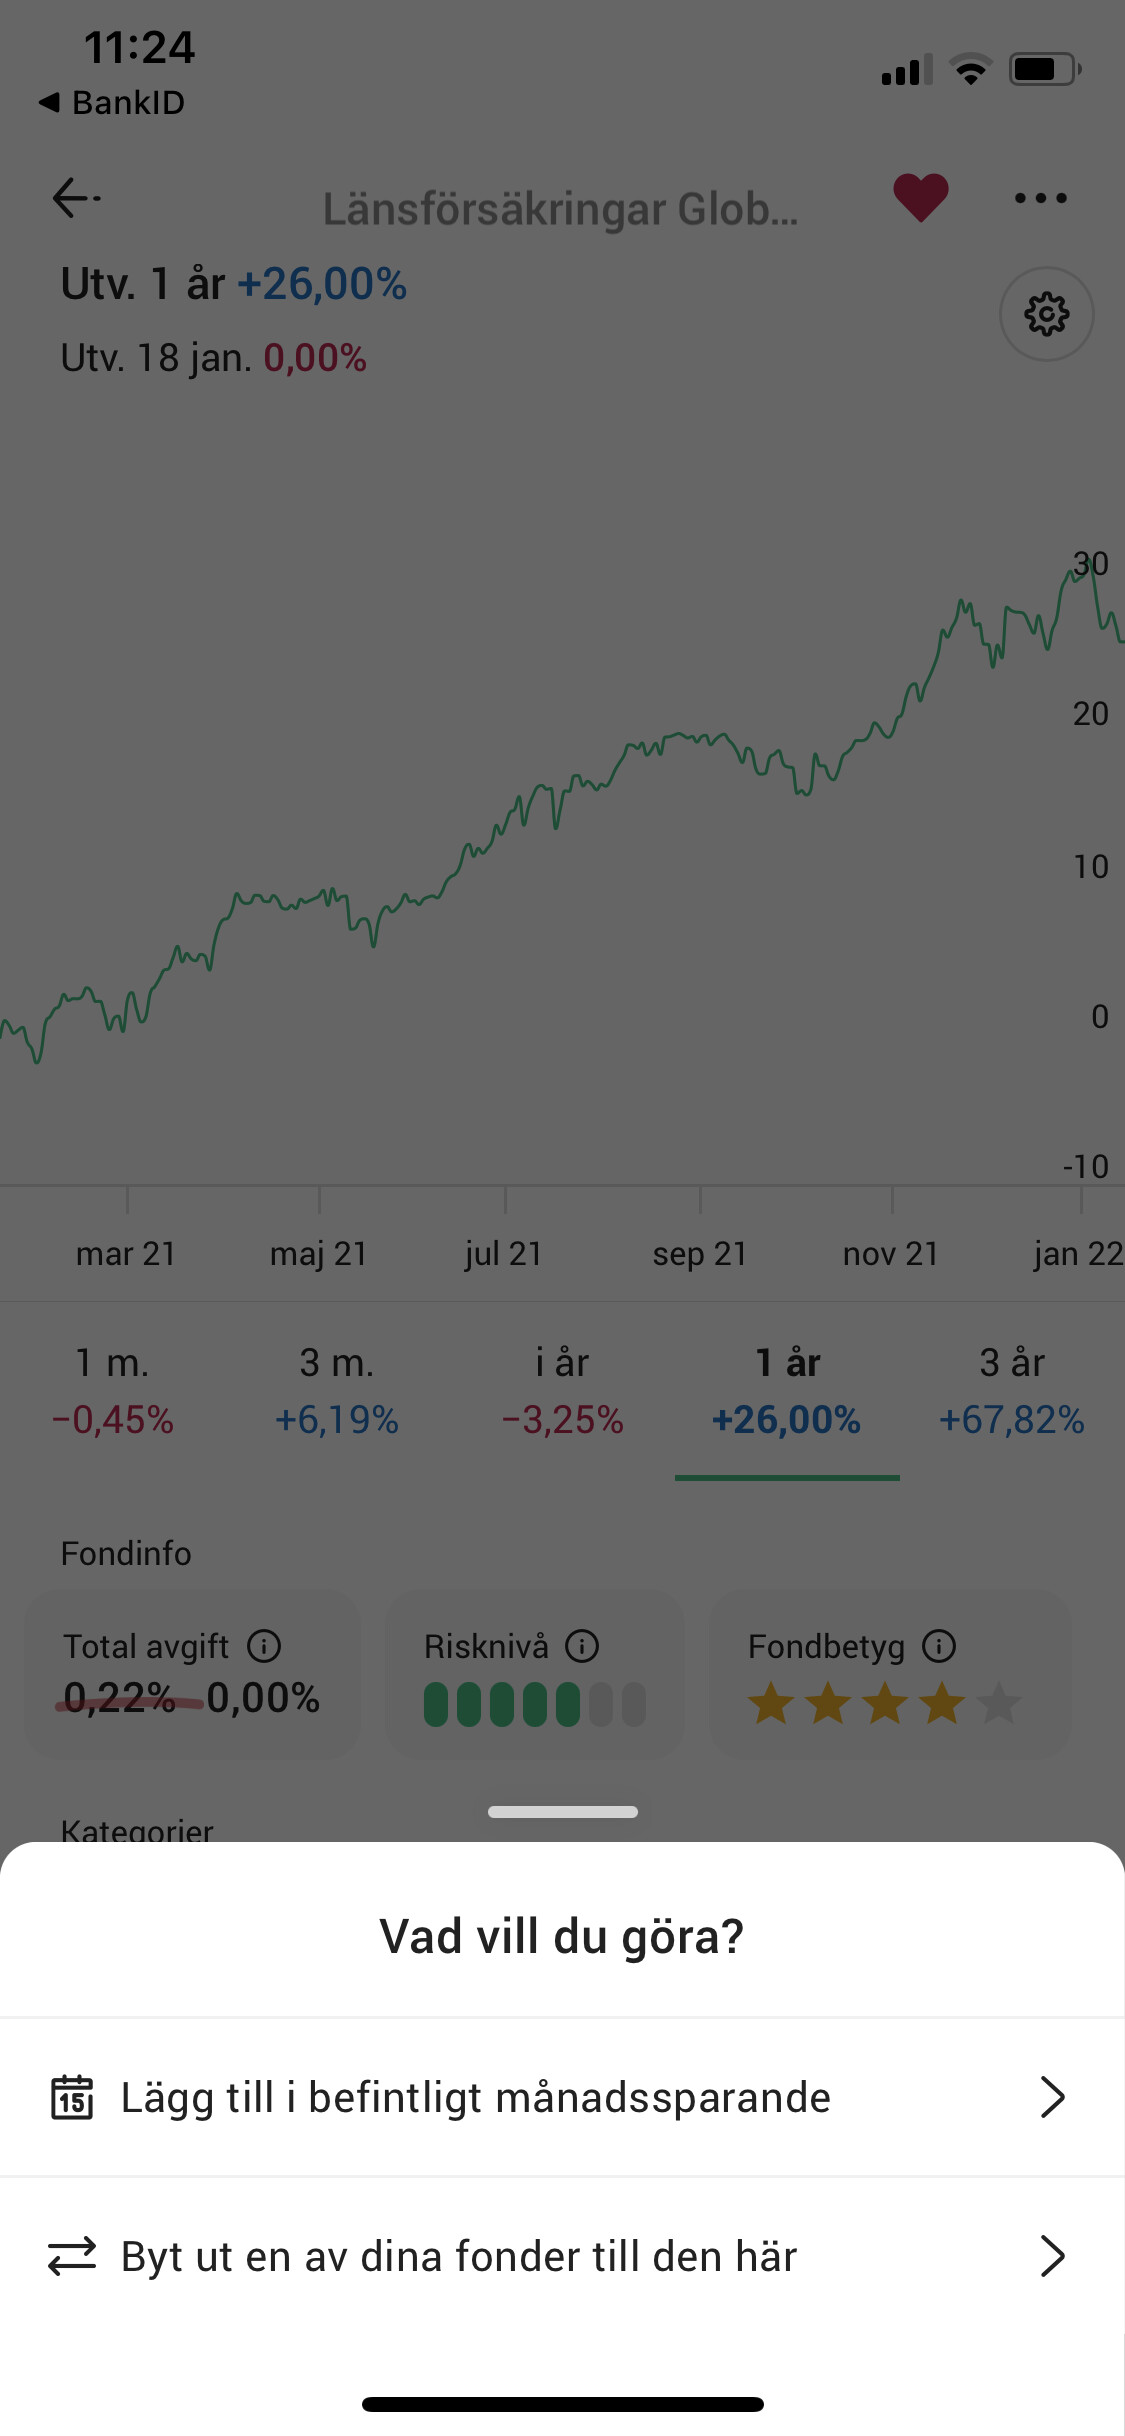The height and width of the screenshot is (2436, 1125).
Task: Open chart settings gear icon
Action: pos(1046,314)
